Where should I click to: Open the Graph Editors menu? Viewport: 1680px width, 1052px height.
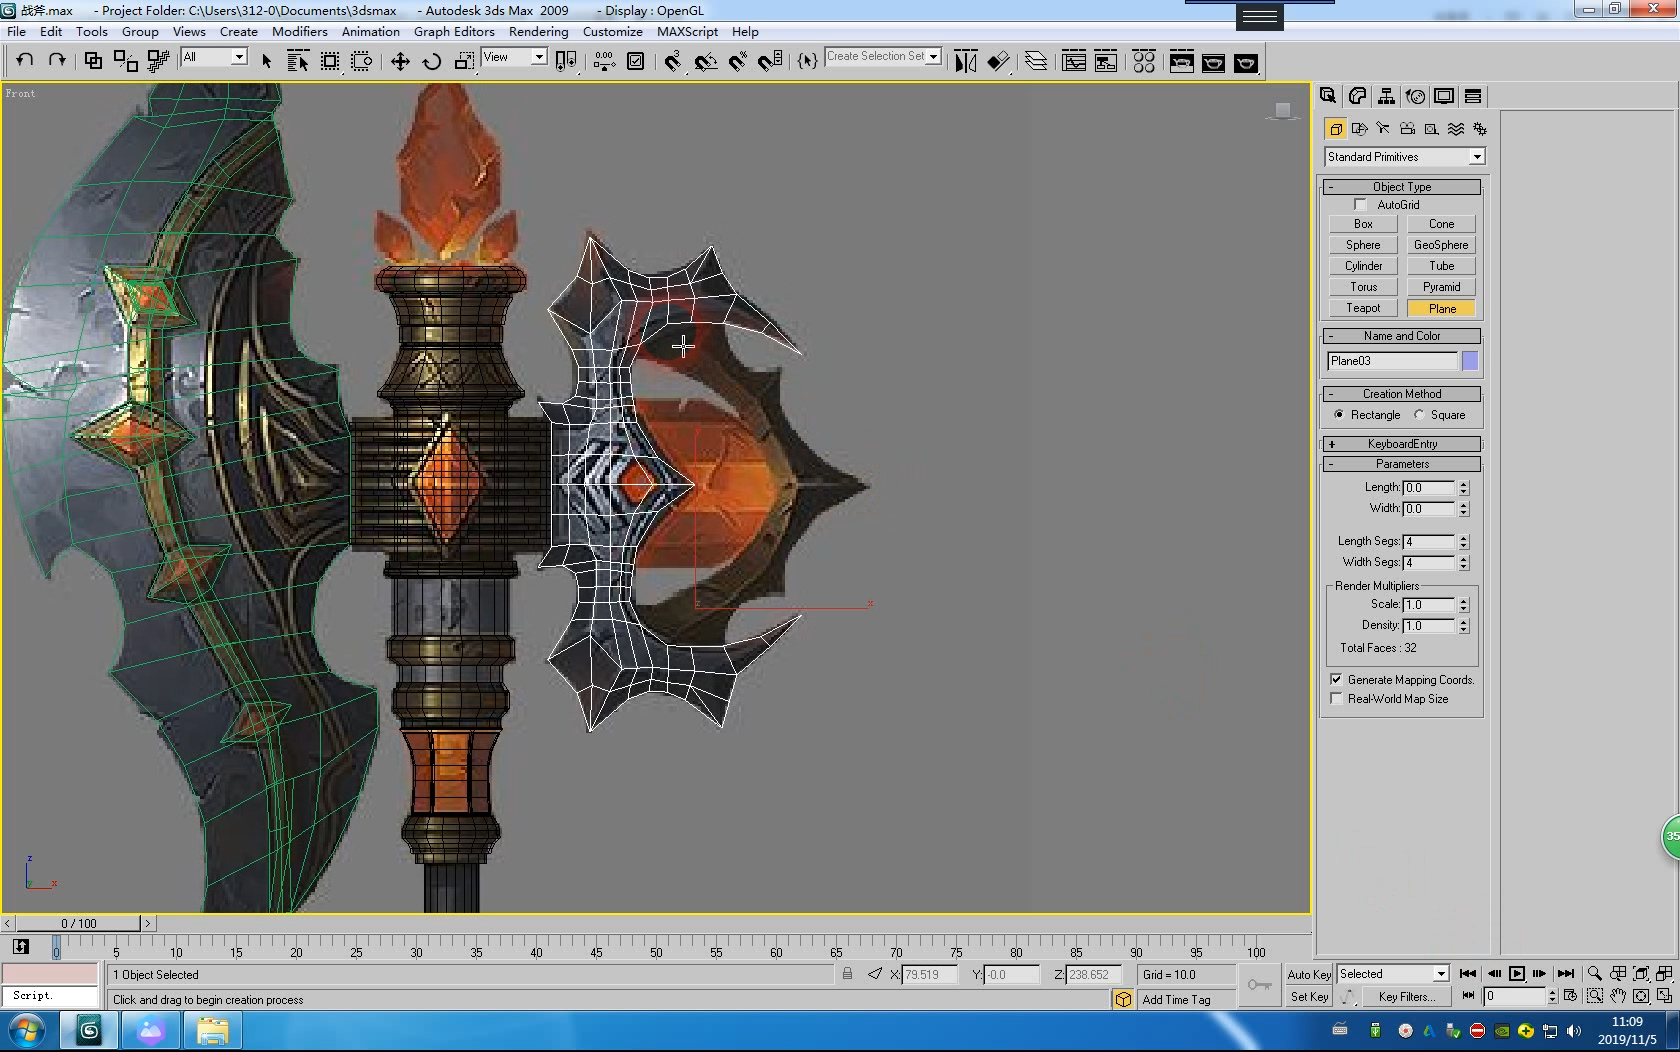[x=454, y=31]
